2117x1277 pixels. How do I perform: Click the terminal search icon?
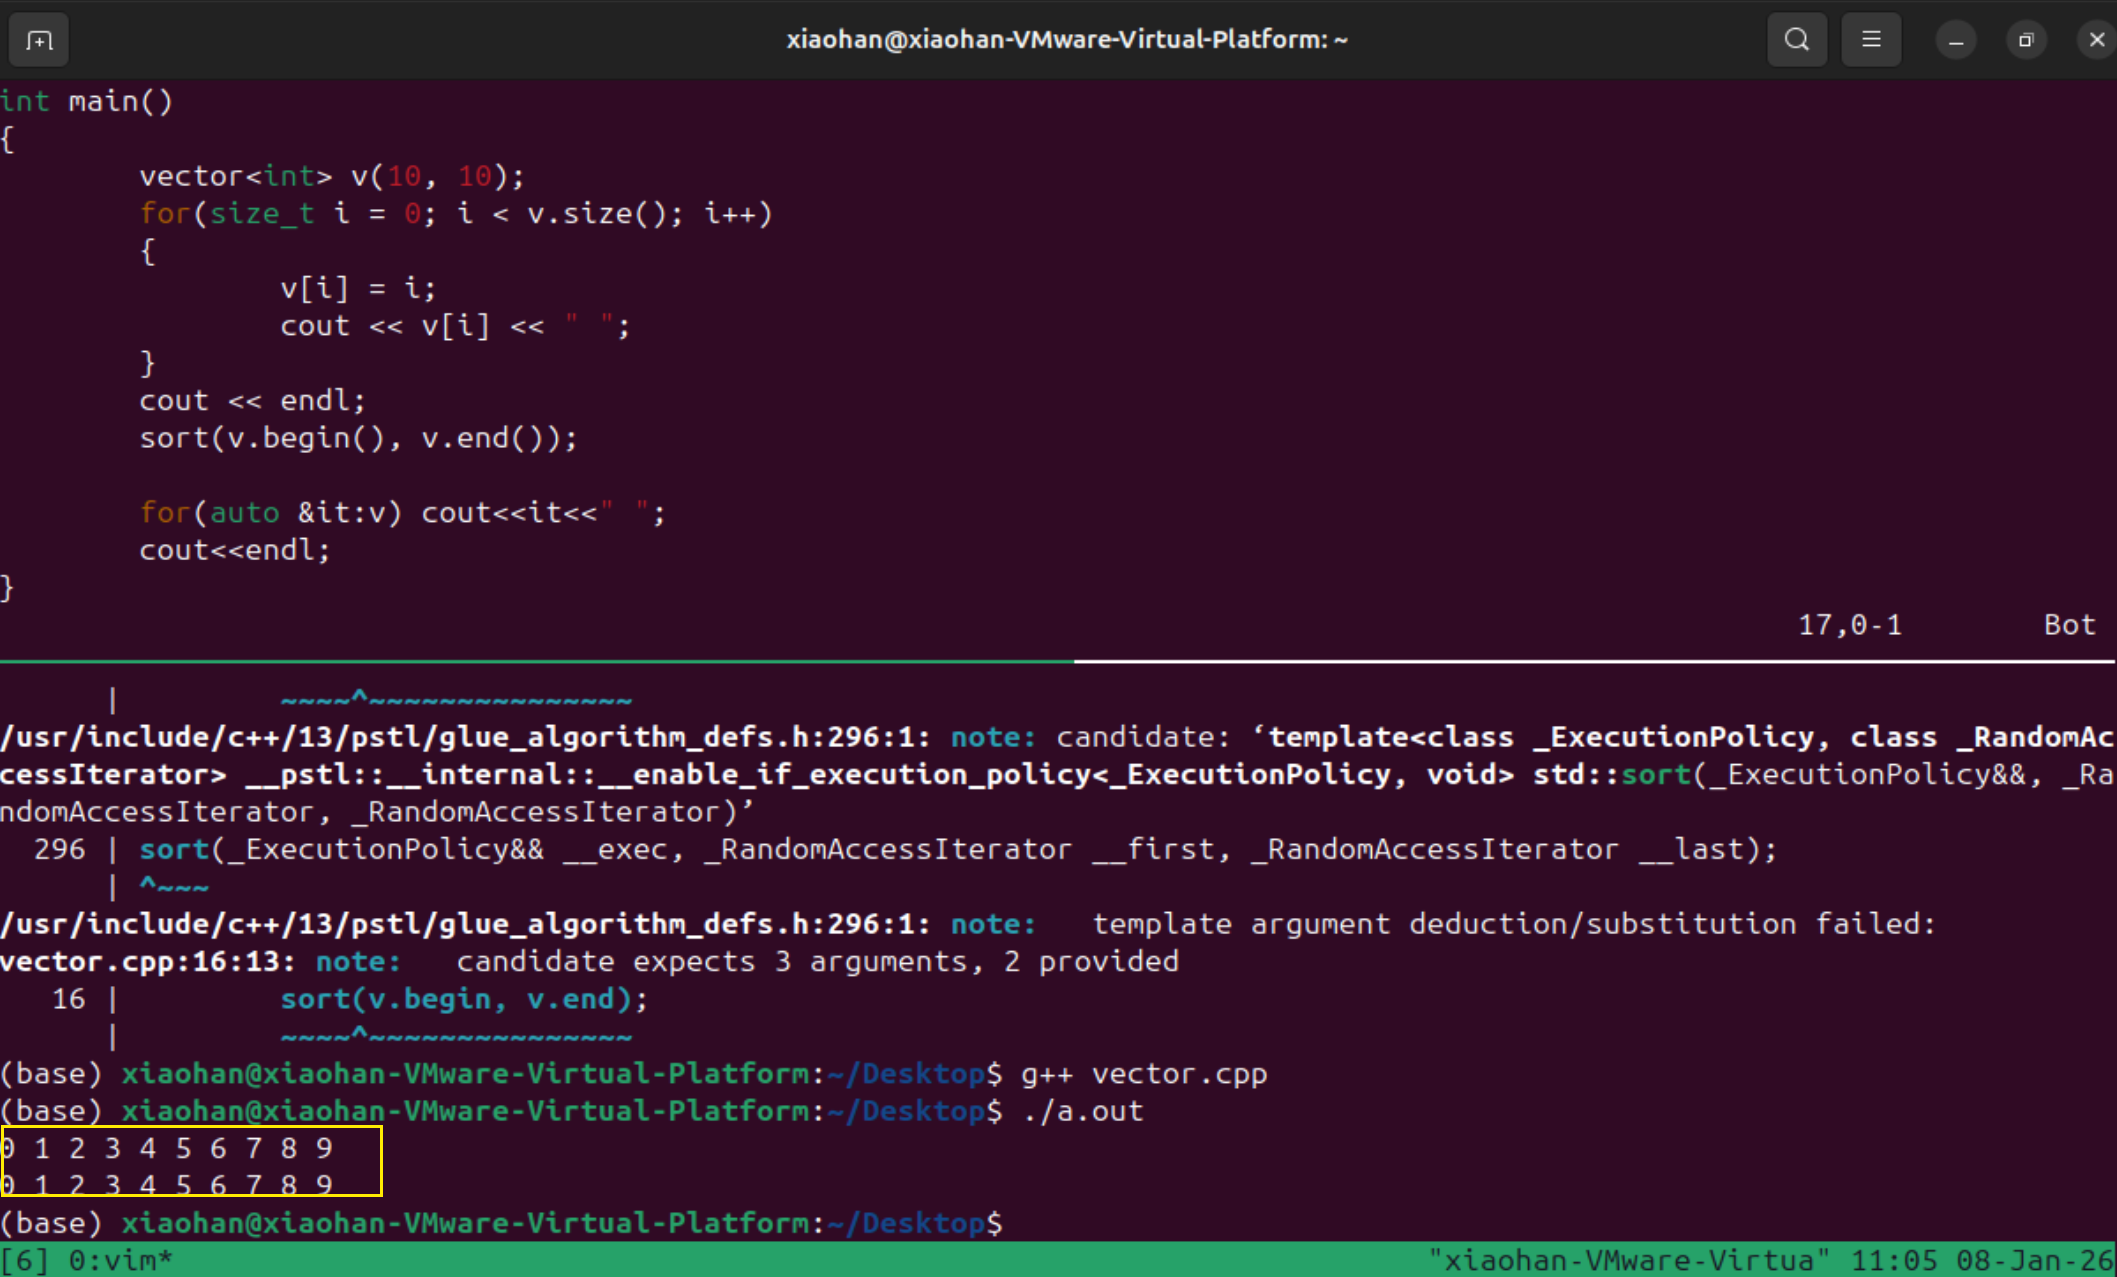(1796, 40)
